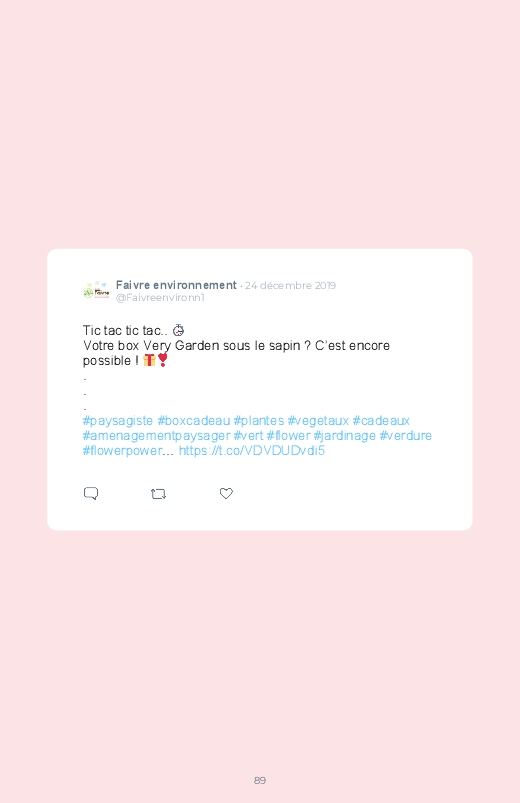This screenshot has width=520, height=803.
Task: Open the #jardinage hashtag
Action: pos(344,436)
